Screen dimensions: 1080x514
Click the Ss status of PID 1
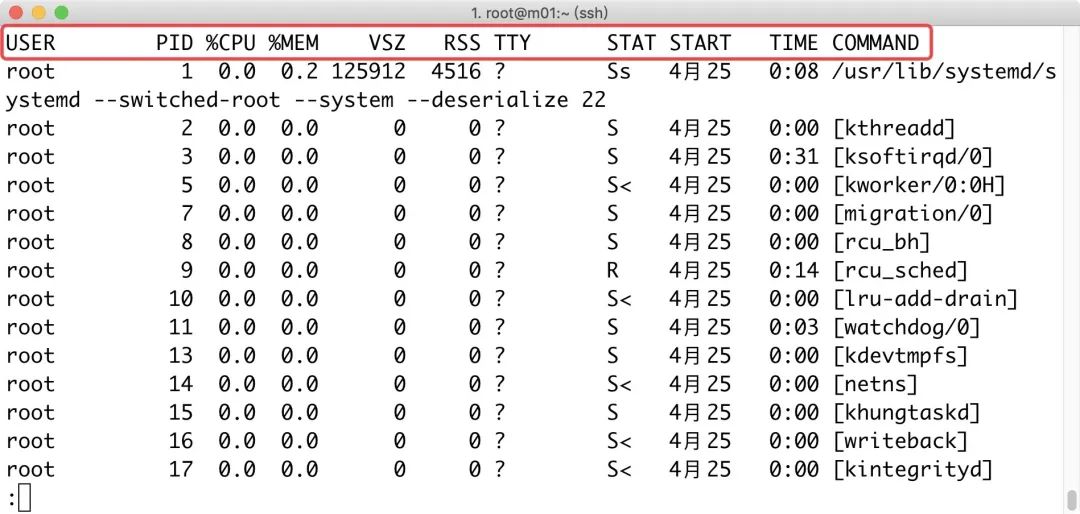(619, 71)
